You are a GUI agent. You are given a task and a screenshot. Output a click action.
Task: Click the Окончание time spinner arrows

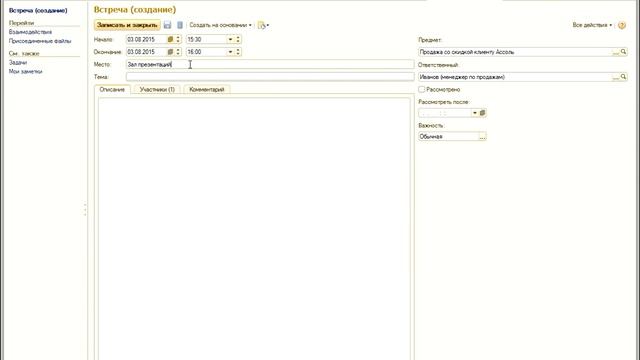point(238,52)
